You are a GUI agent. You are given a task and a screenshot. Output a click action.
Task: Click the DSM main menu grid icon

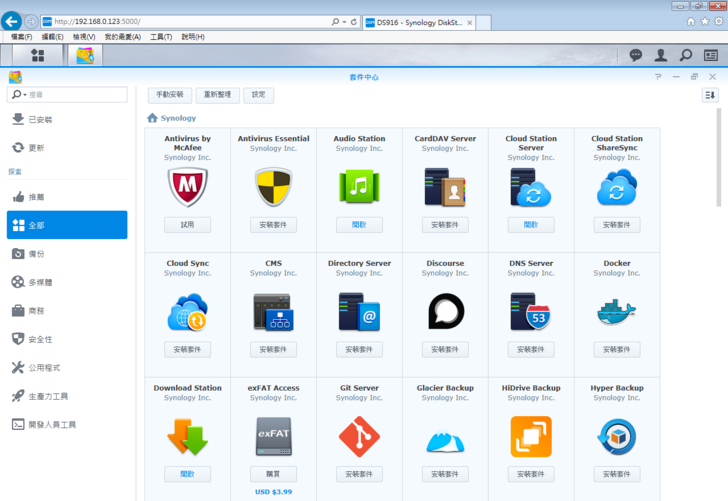[x=37, y=56]
